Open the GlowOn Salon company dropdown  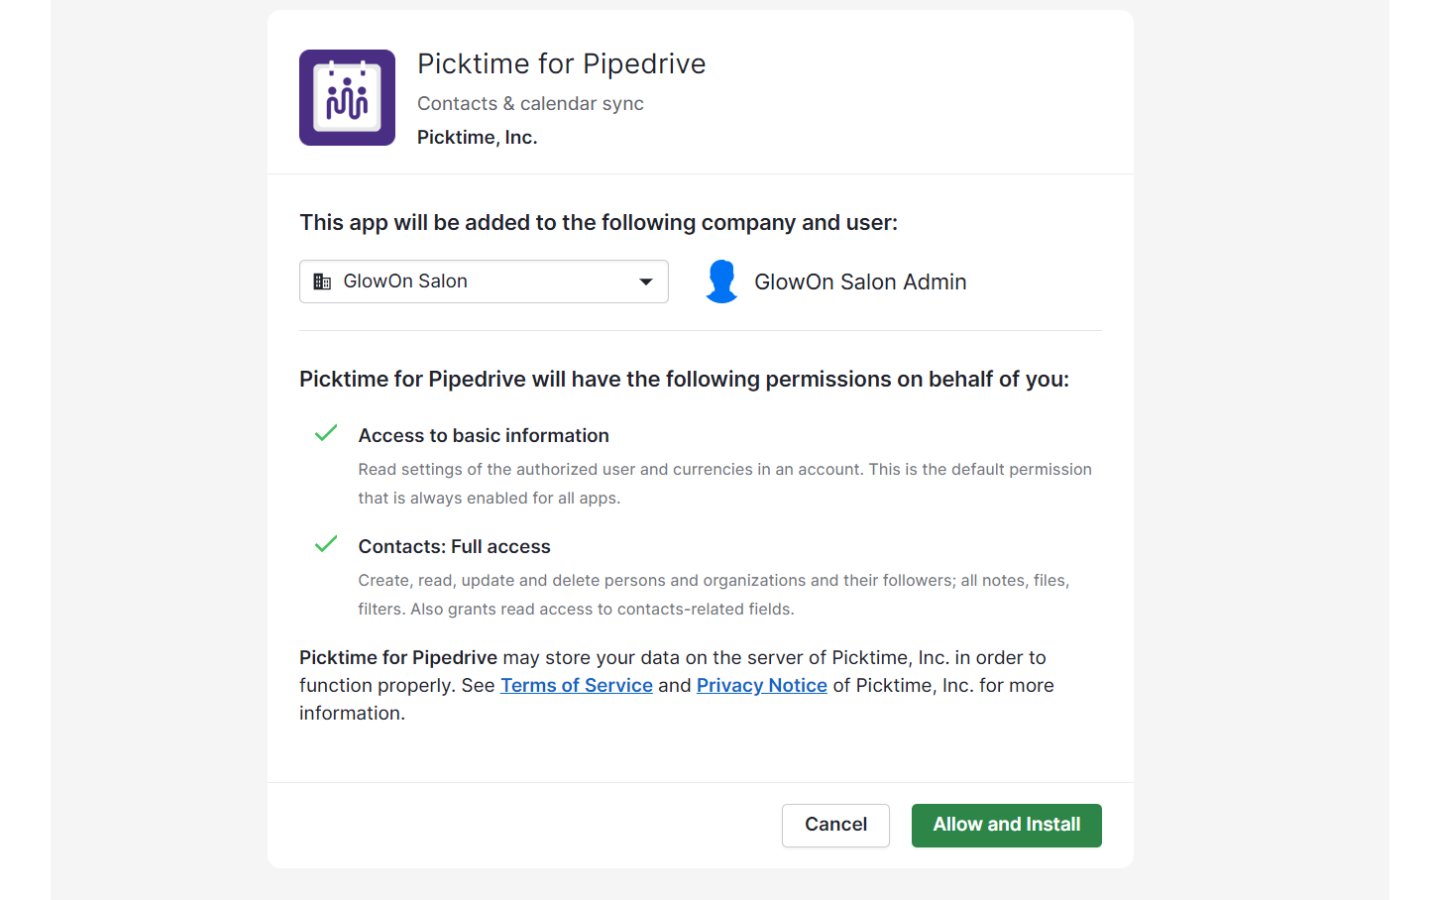click(x=484, y=282)
